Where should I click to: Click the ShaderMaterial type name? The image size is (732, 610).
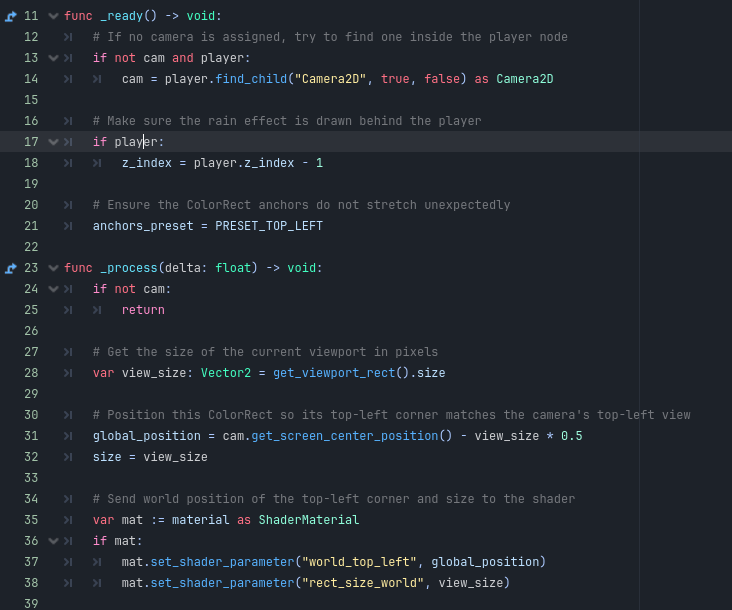click(309, 520)
